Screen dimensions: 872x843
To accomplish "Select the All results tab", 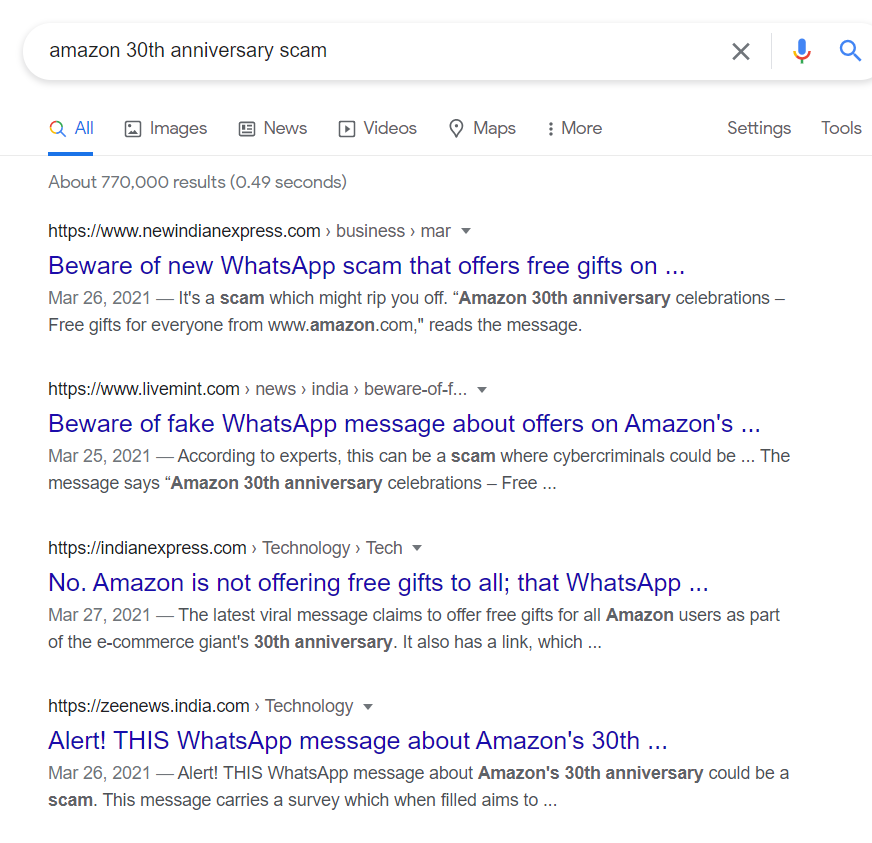I will [71, 128].
